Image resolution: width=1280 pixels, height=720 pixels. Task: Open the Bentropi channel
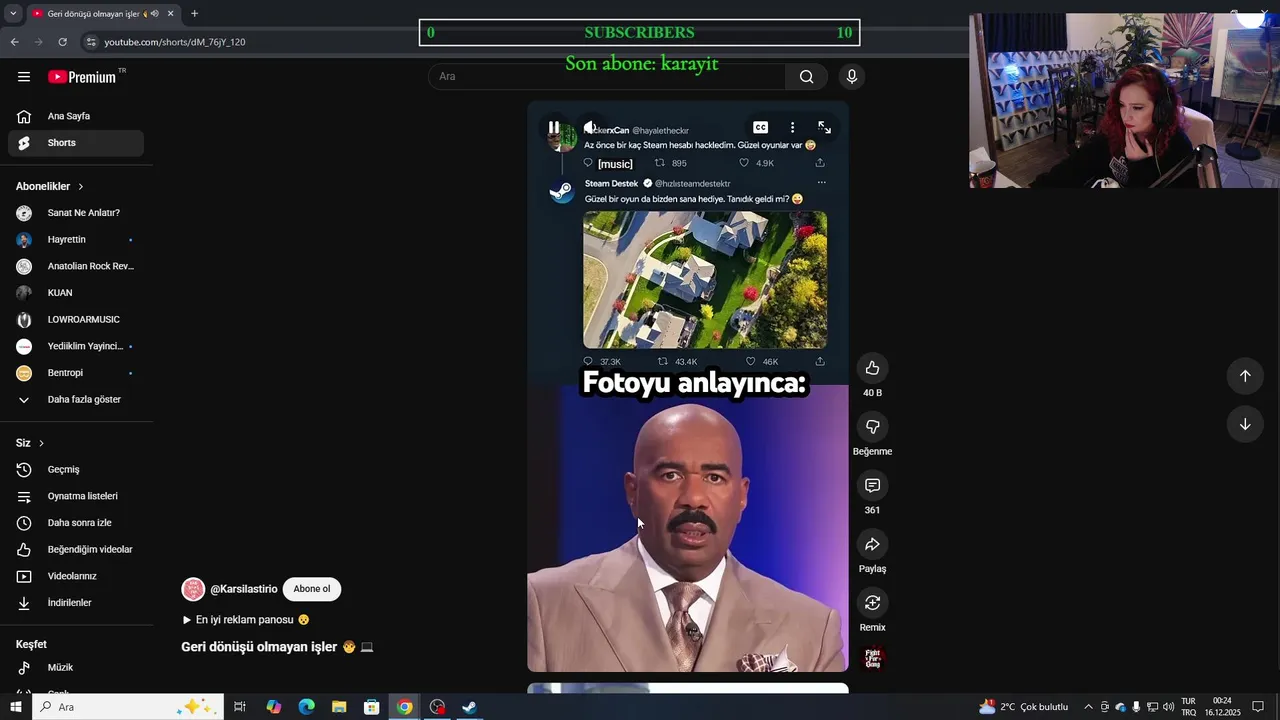76,373
